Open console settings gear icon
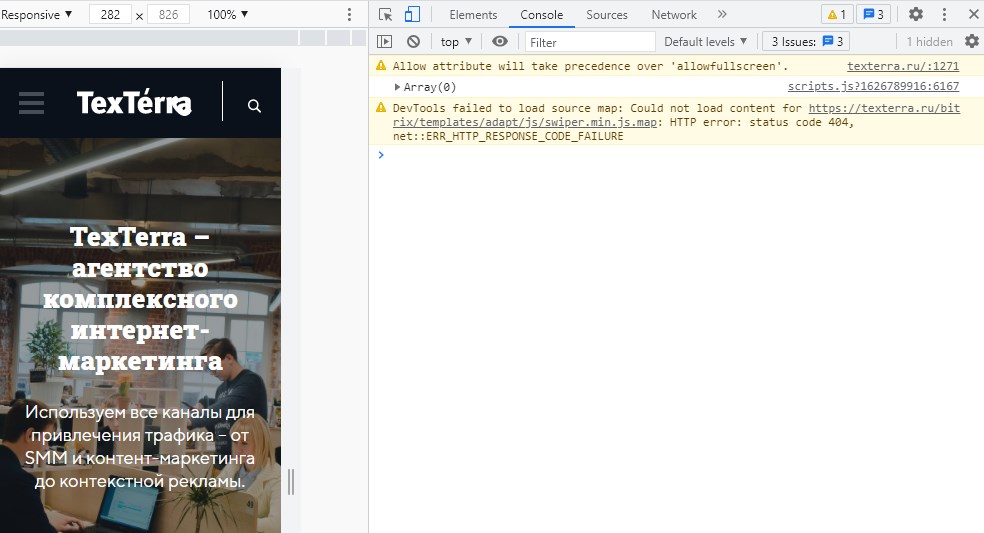 click(971, 41)
